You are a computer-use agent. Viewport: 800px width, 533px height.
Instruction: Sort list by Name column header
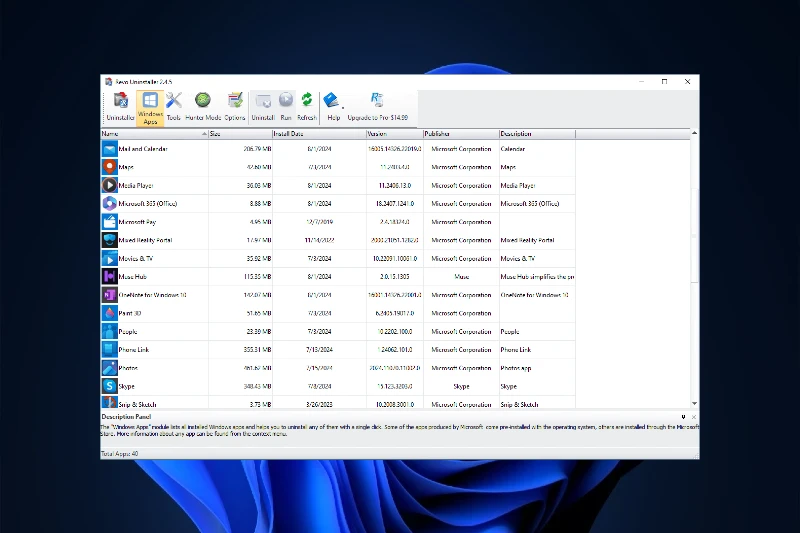pyautogui.click(x=154, y=134)
